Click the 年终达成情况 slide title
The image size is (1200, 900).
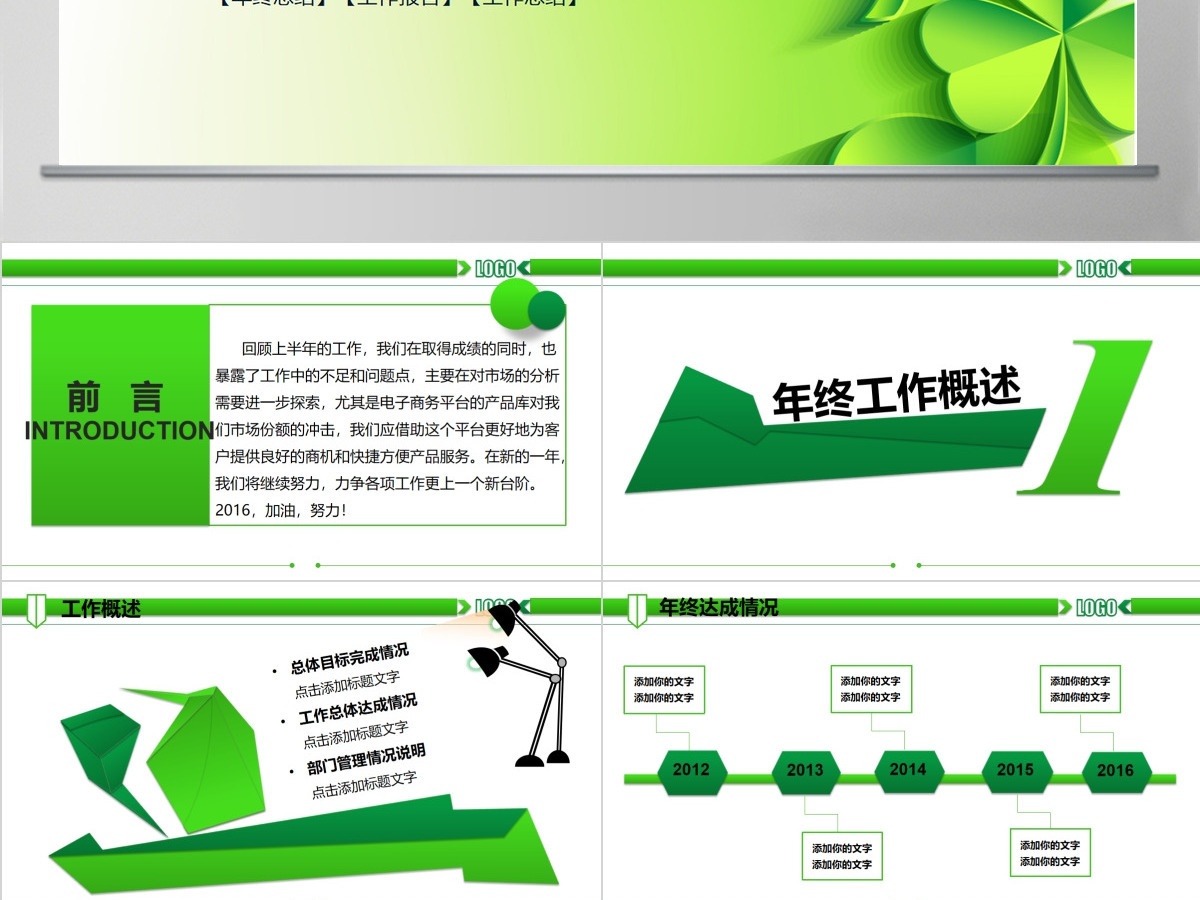(719, 607)
